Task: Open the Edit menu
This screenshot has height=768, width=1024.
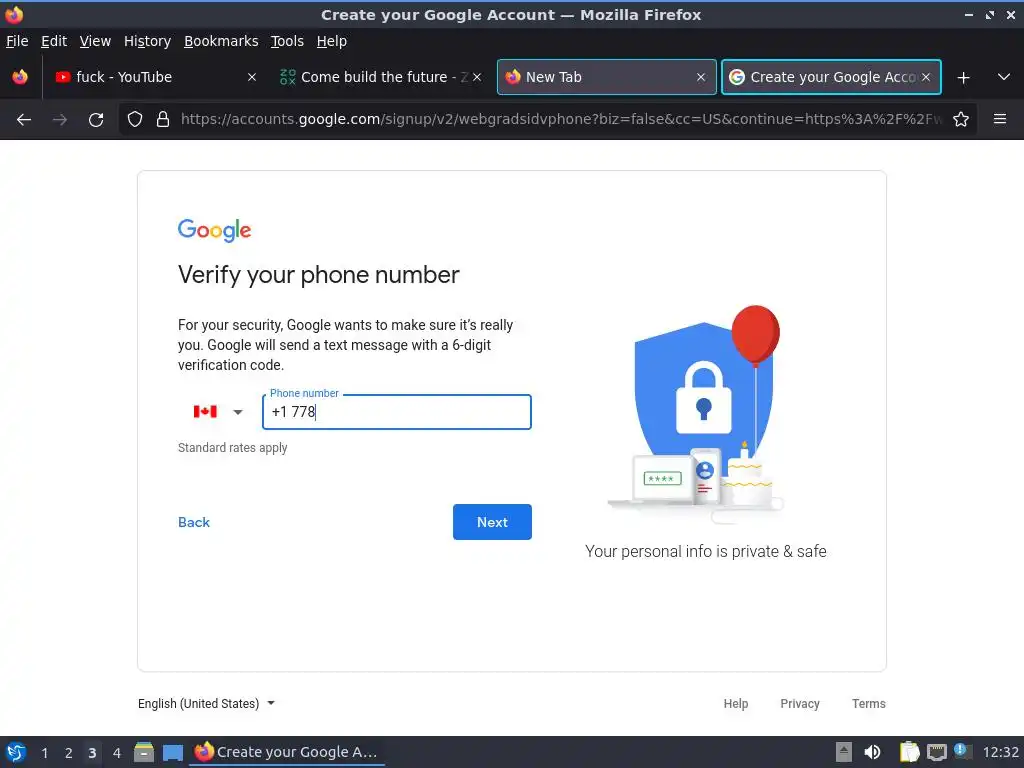Action: point(54,41)
